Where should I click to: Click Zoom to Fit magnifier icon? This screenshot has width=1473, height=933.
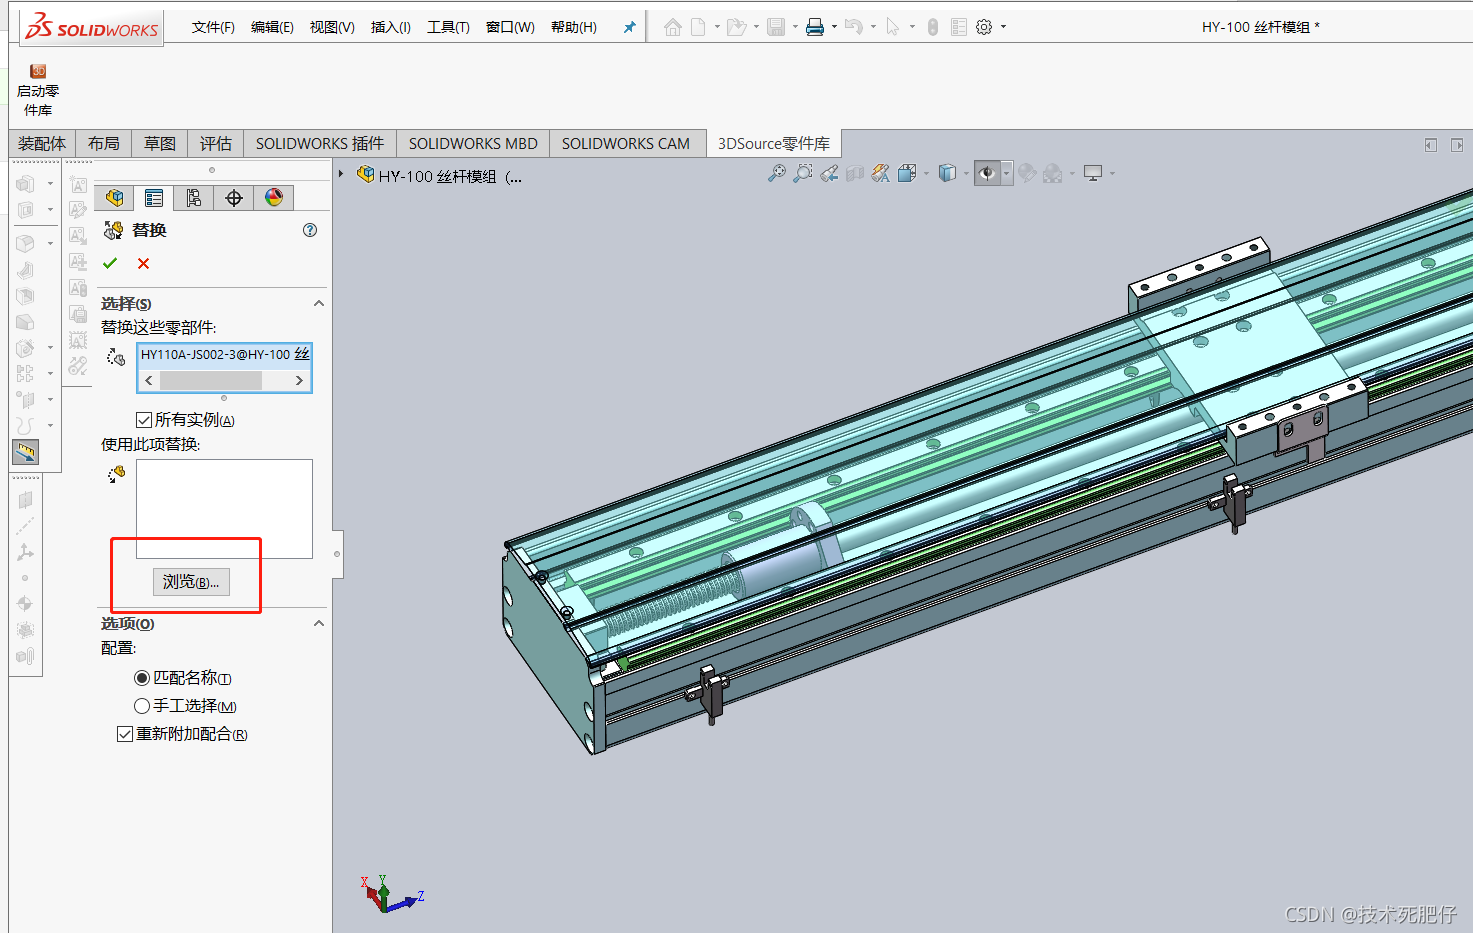coord(776,173)
